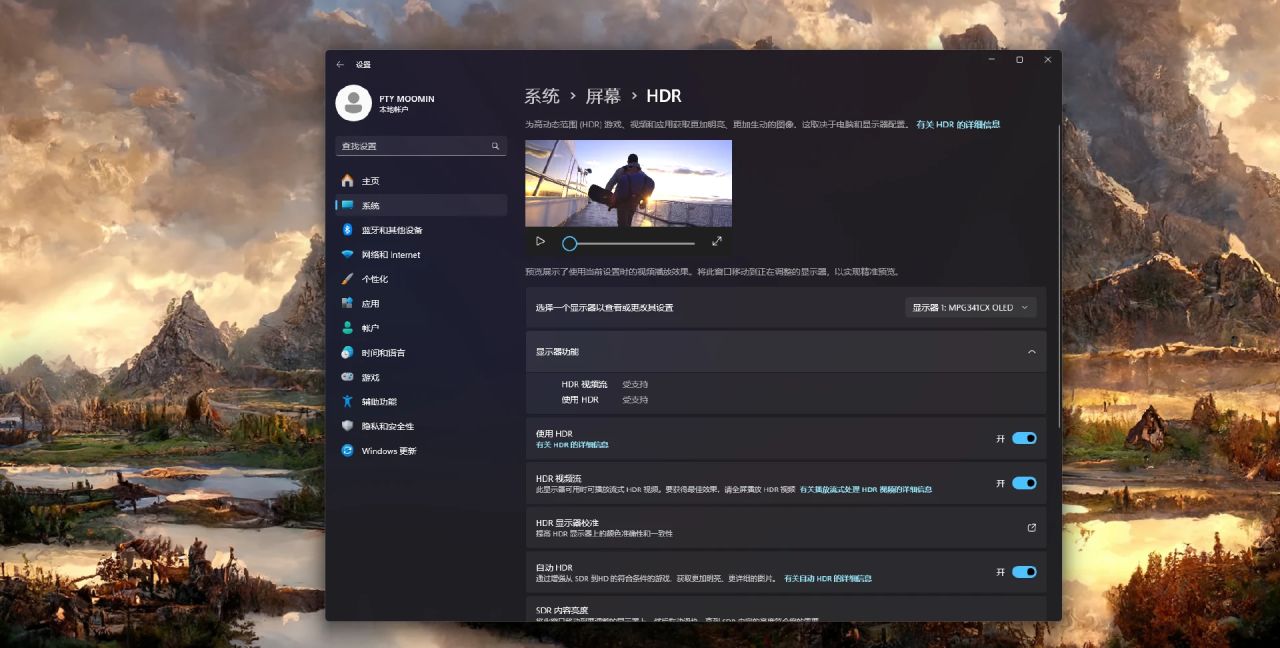This screenshot has width=1280, height=648.
Task: Open 帐户 in the sidebar
Action: point(421,328)
